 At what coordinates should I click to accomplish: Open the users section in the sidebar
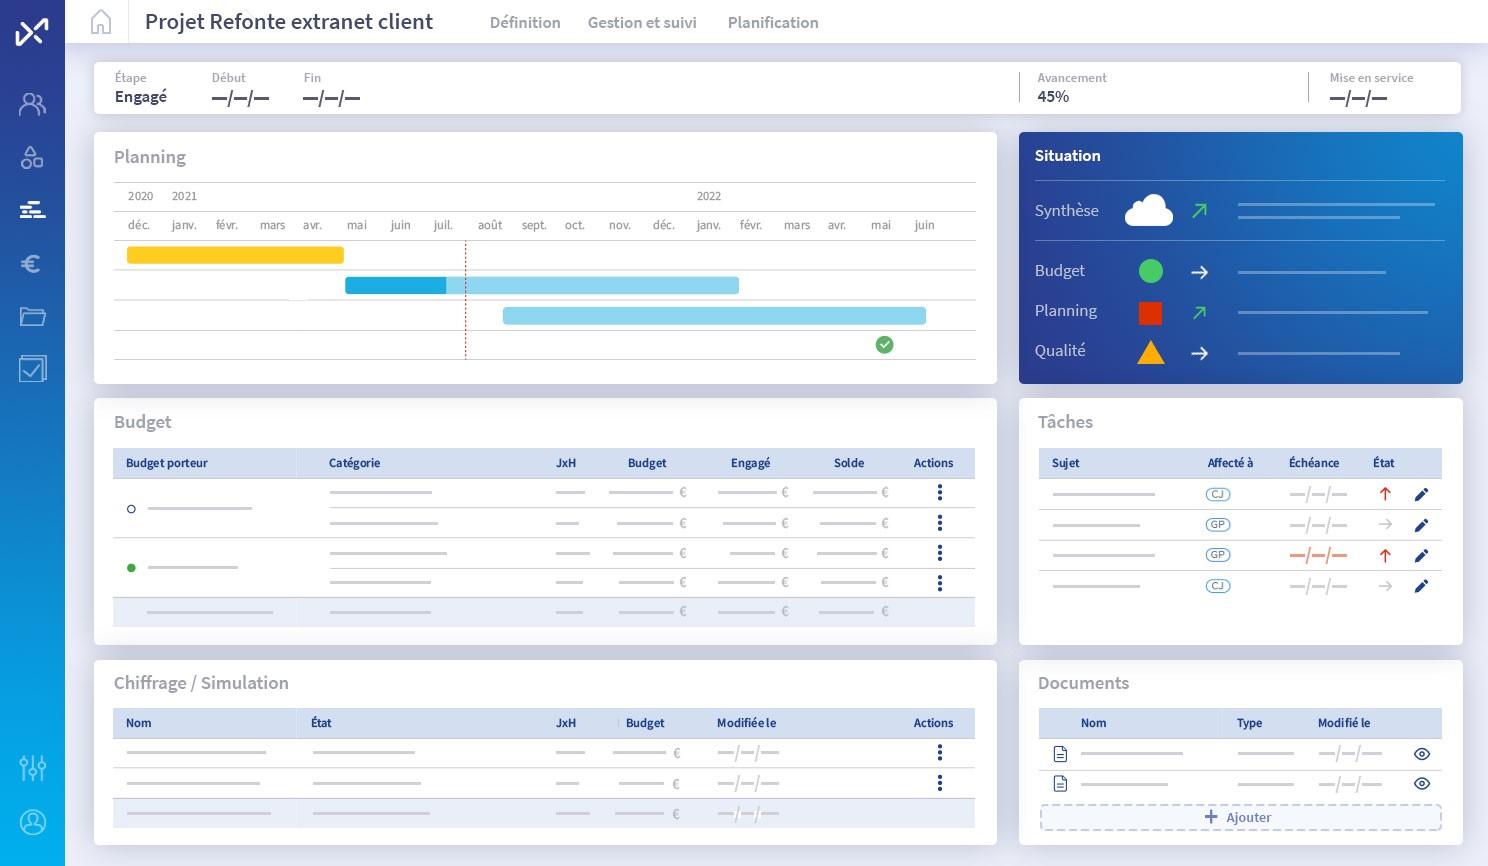[32, 104]
